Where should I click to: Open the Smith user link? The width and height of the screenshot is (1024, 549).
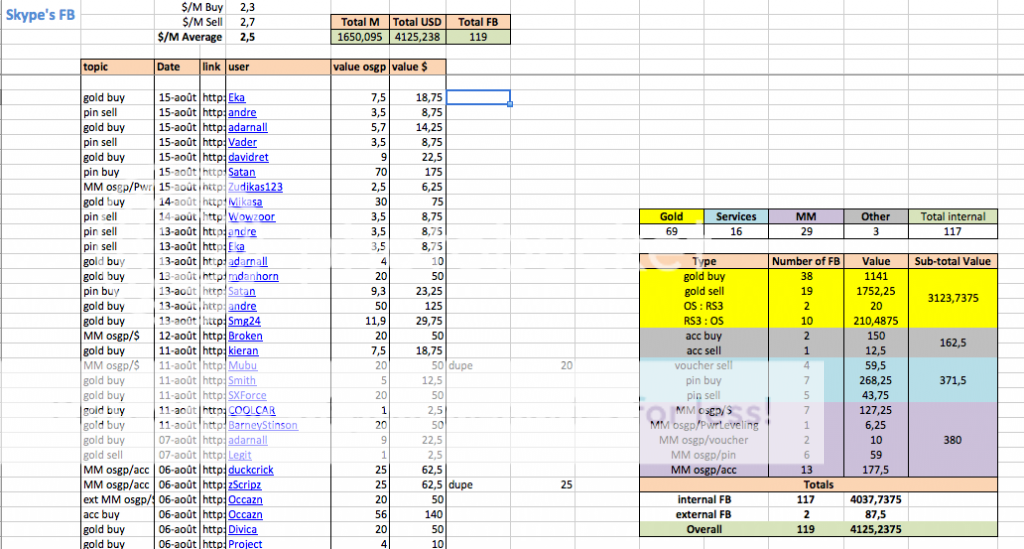[242, 381]
